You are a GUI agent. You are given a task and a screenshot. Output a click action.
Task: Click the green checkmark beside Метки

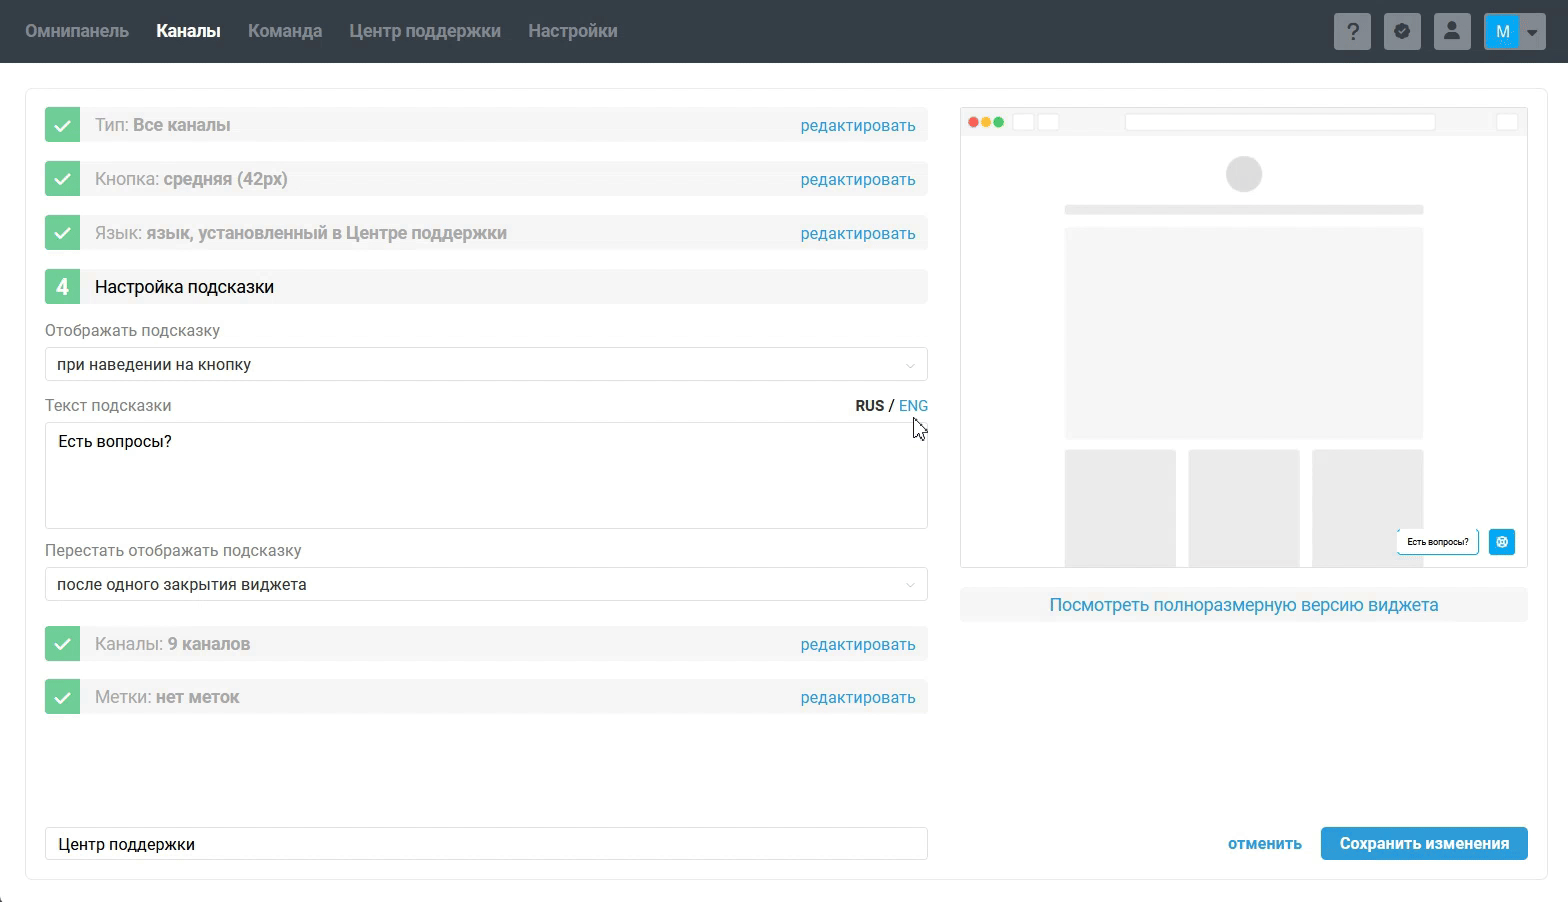point(62,697)
